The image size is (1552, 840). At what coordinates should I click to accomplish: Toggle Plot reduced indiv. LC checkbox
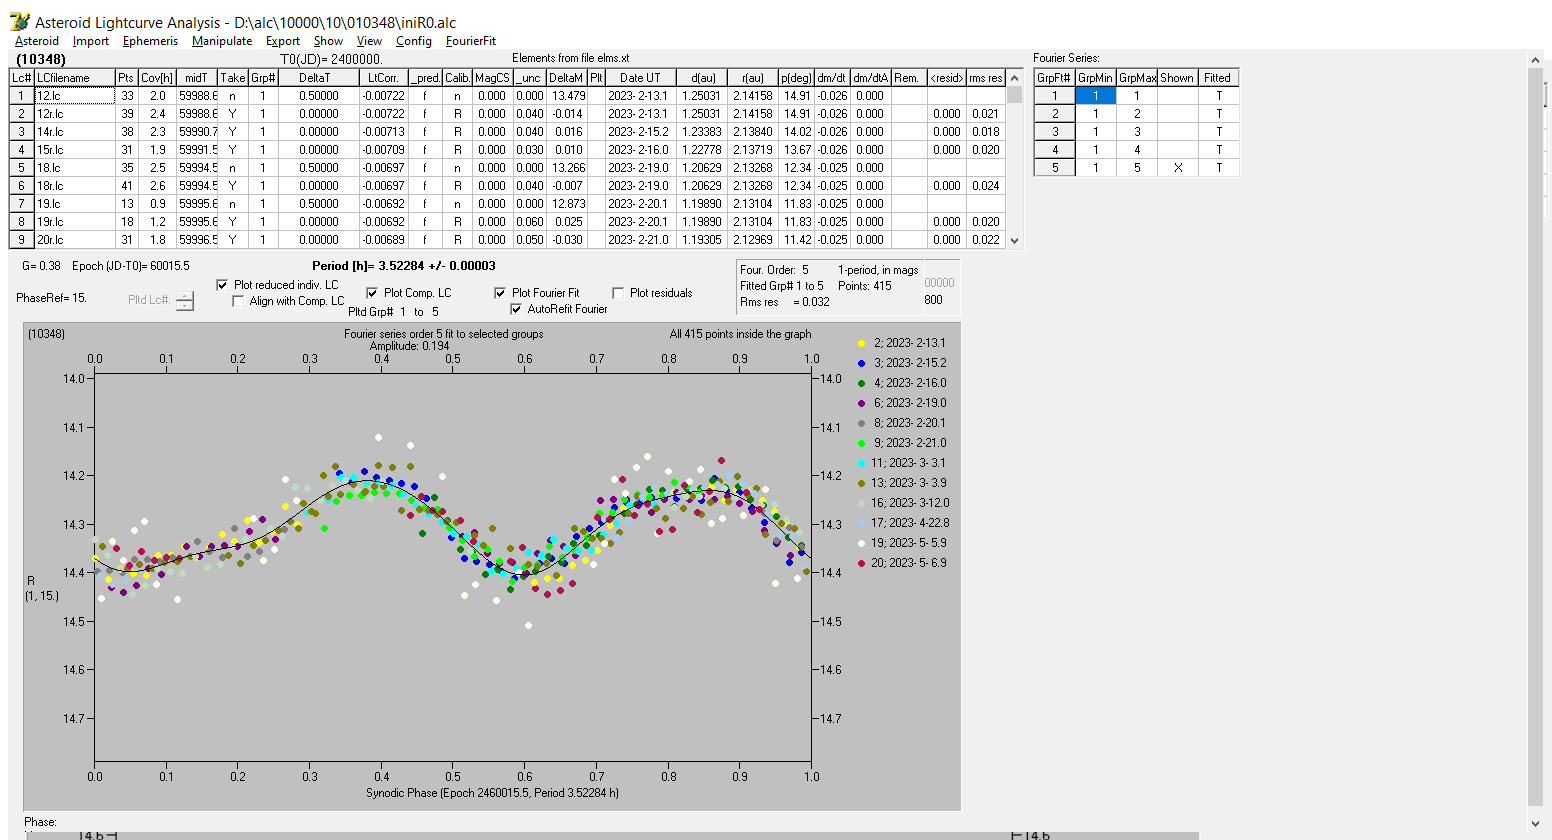tap(222, 285)
